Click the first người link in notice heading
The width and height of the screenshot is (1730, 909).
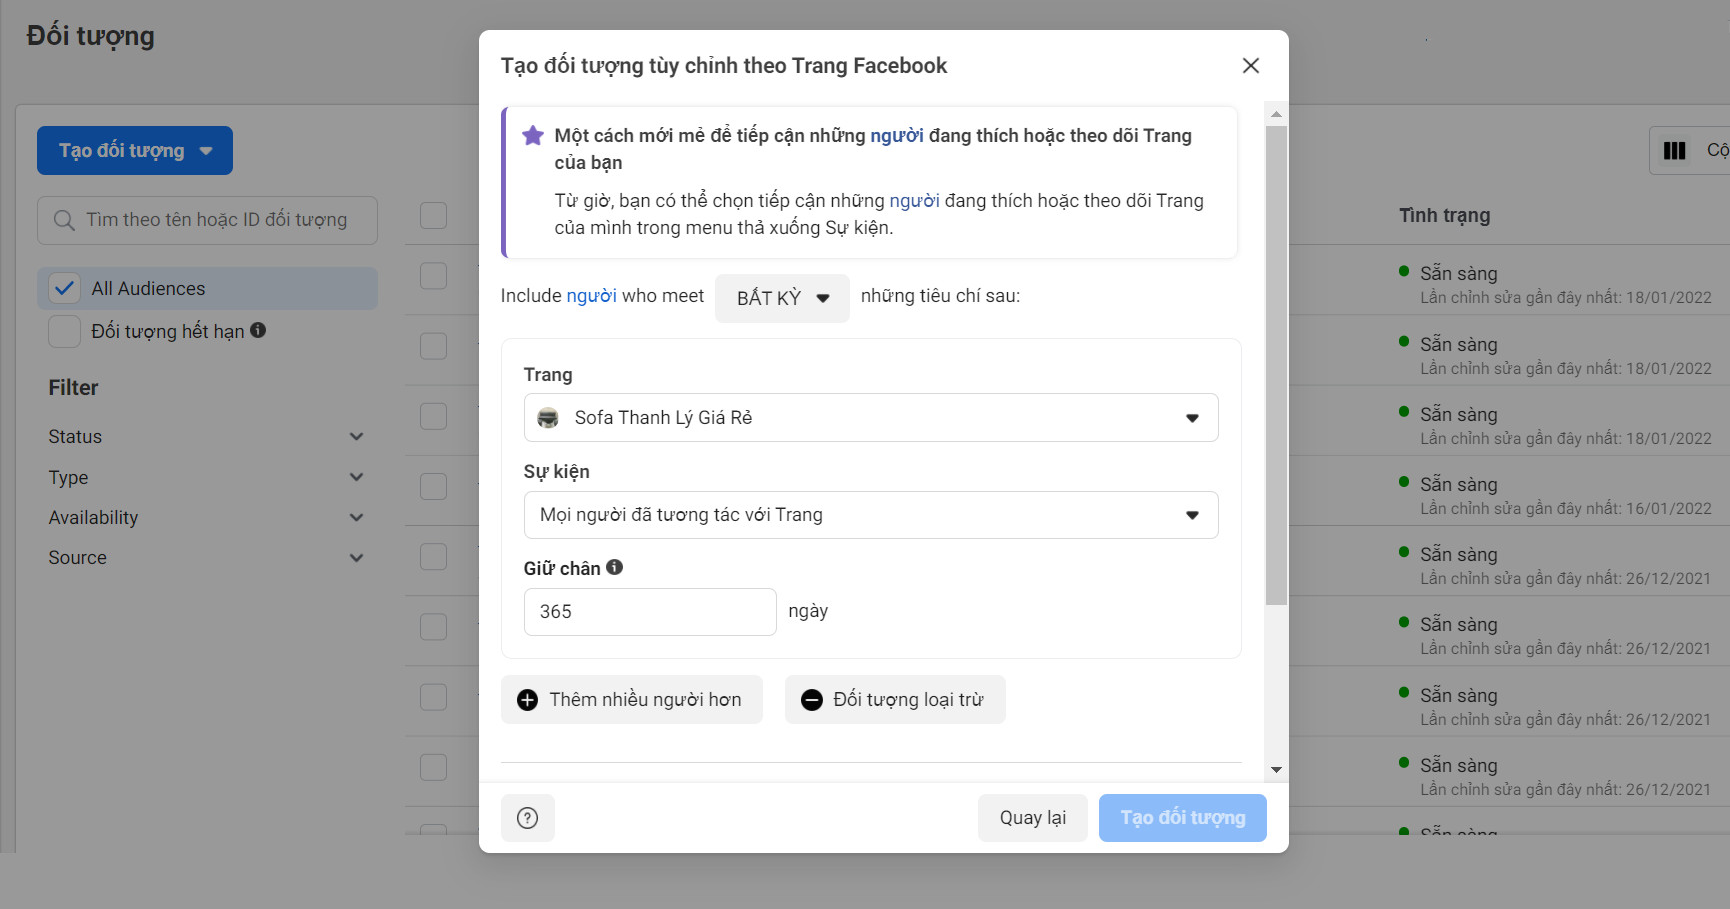pos(897,135)
